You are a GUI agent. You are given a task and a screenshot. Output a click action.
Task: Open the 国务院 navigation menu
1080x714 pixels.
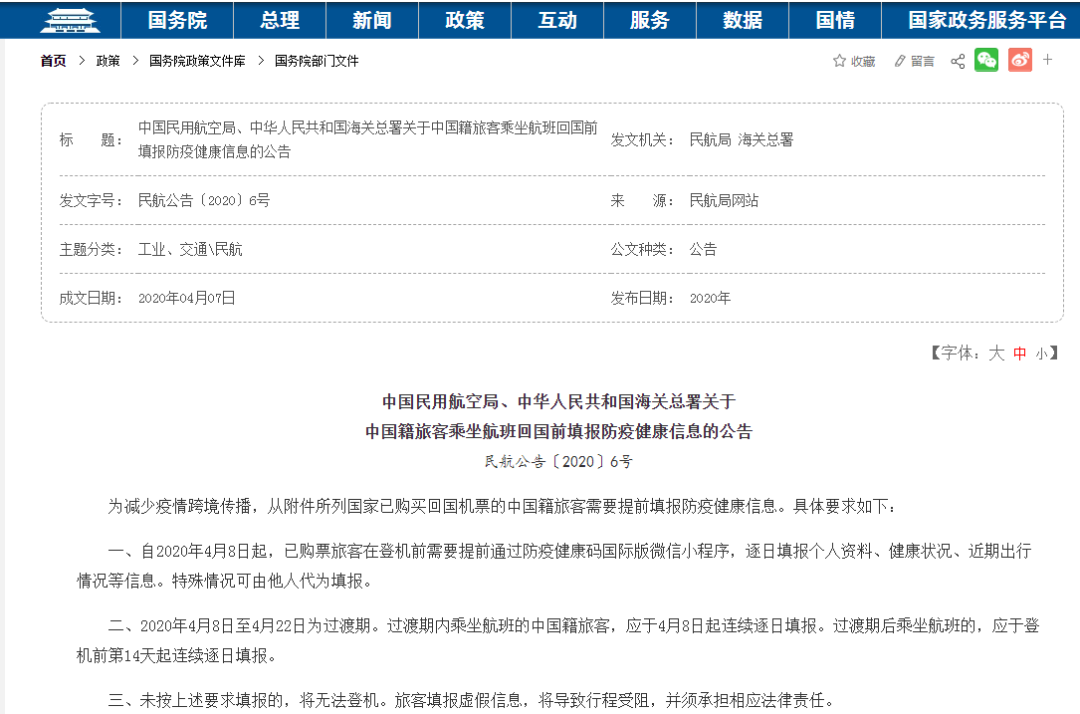(177, 20)
